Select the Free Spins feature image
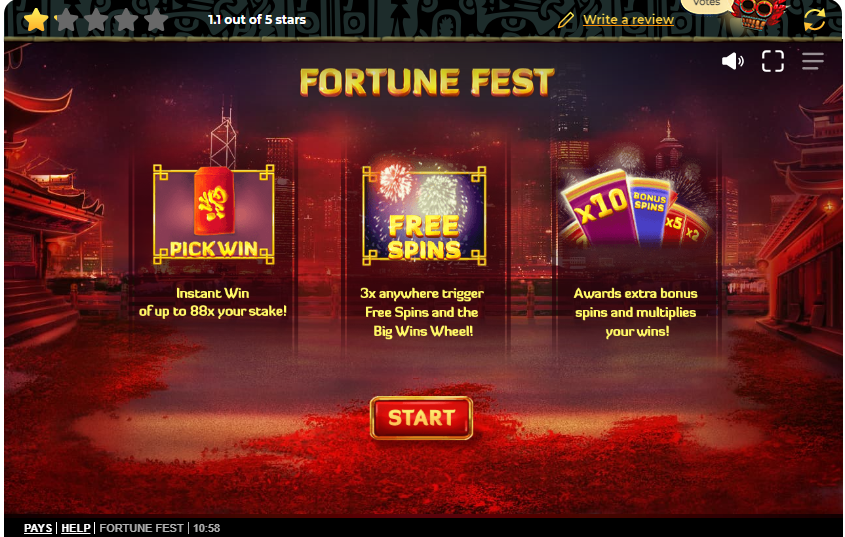The width and height of the screenshot is (845, 537). [424, 215]
